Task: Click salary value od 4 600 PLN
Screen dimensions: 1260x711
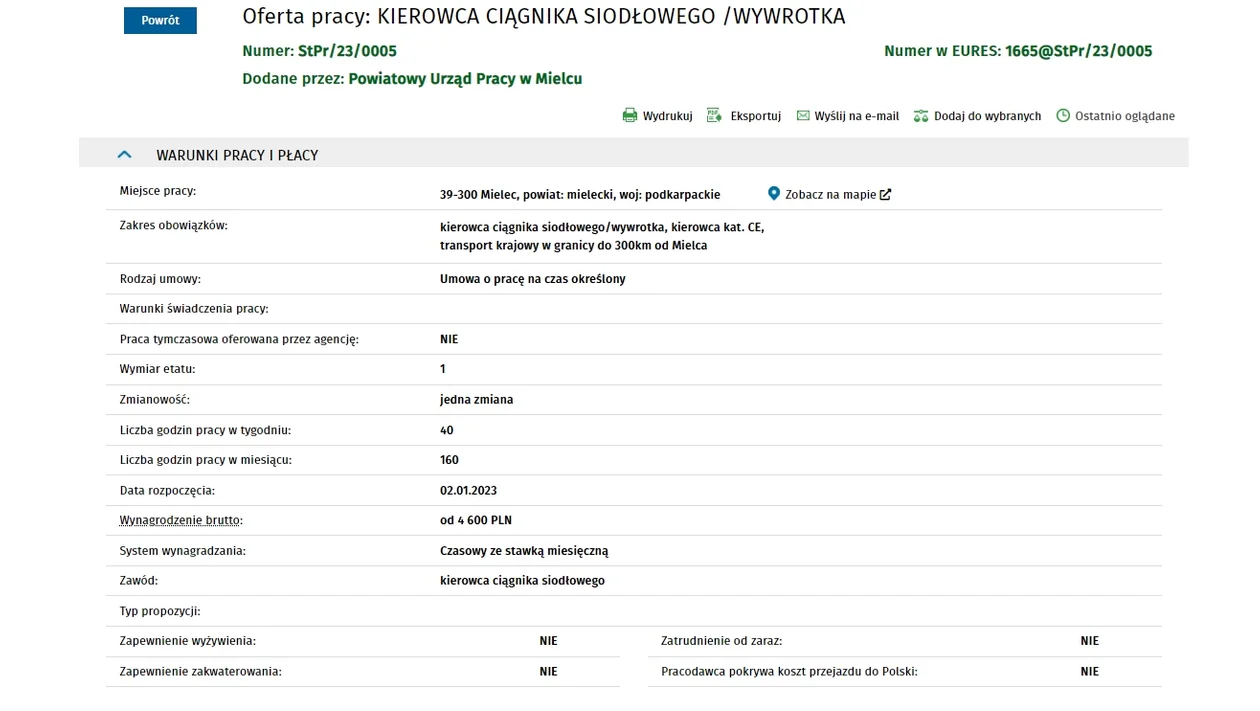Action: pyautogui.click(x=476, y=520)
